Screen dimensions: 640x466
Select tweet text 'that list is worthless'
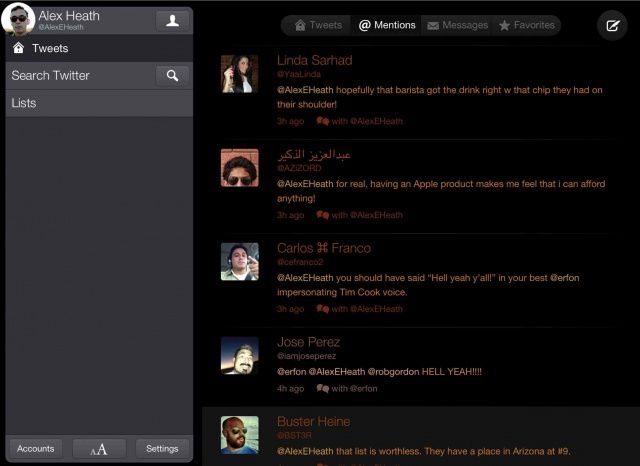424,451
